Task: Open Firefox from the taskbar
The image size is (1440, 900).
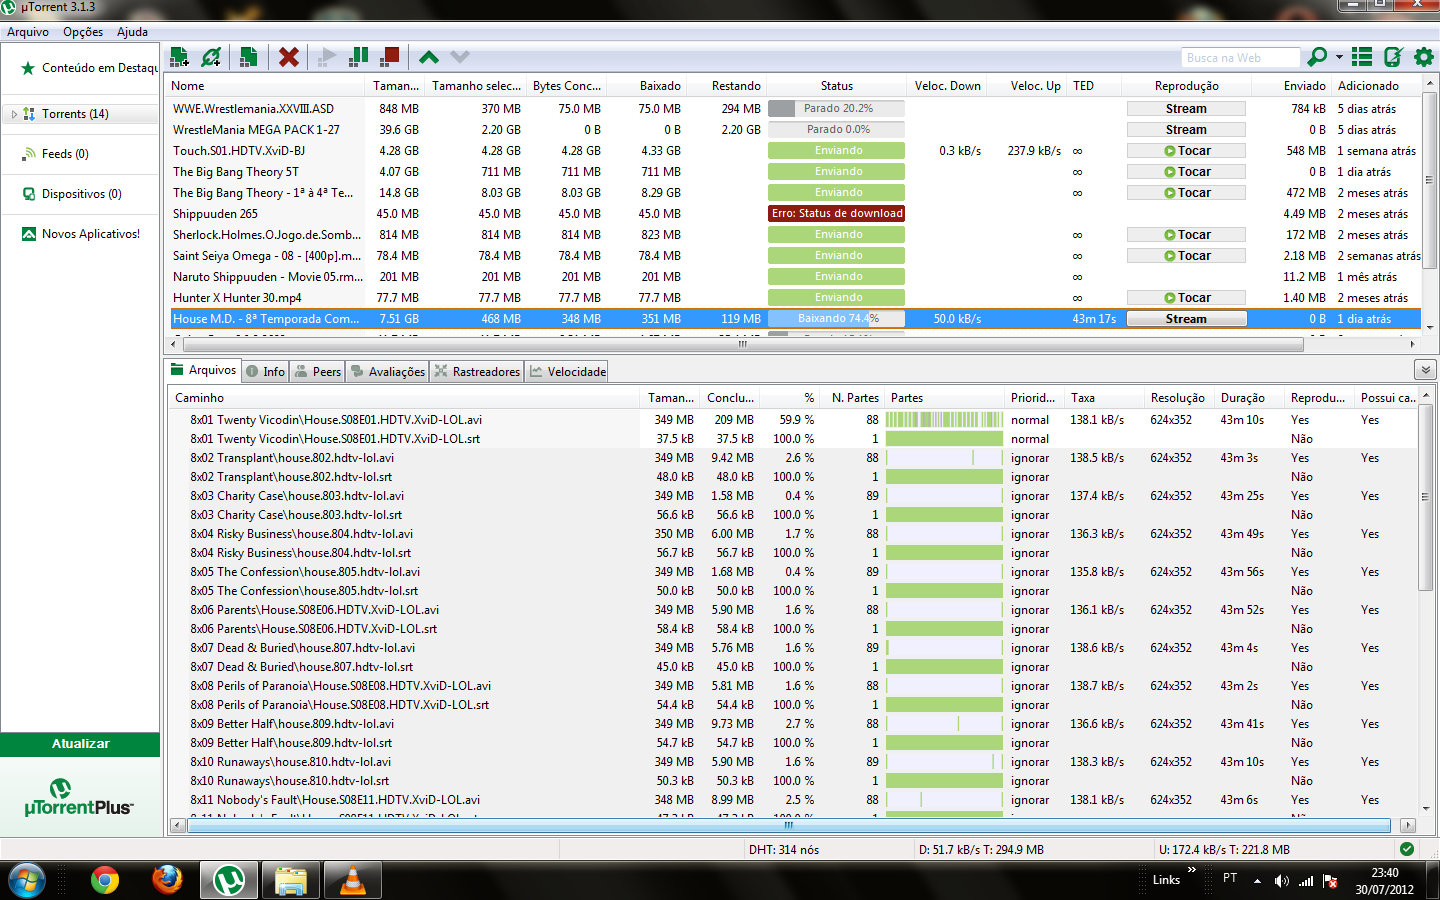Action: click(167, 880)
